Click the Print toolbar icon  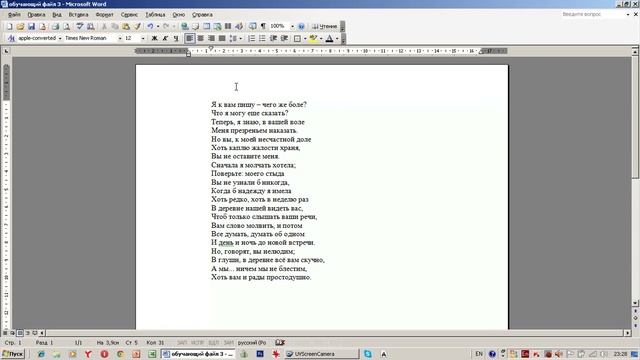(x=55, y=26)
